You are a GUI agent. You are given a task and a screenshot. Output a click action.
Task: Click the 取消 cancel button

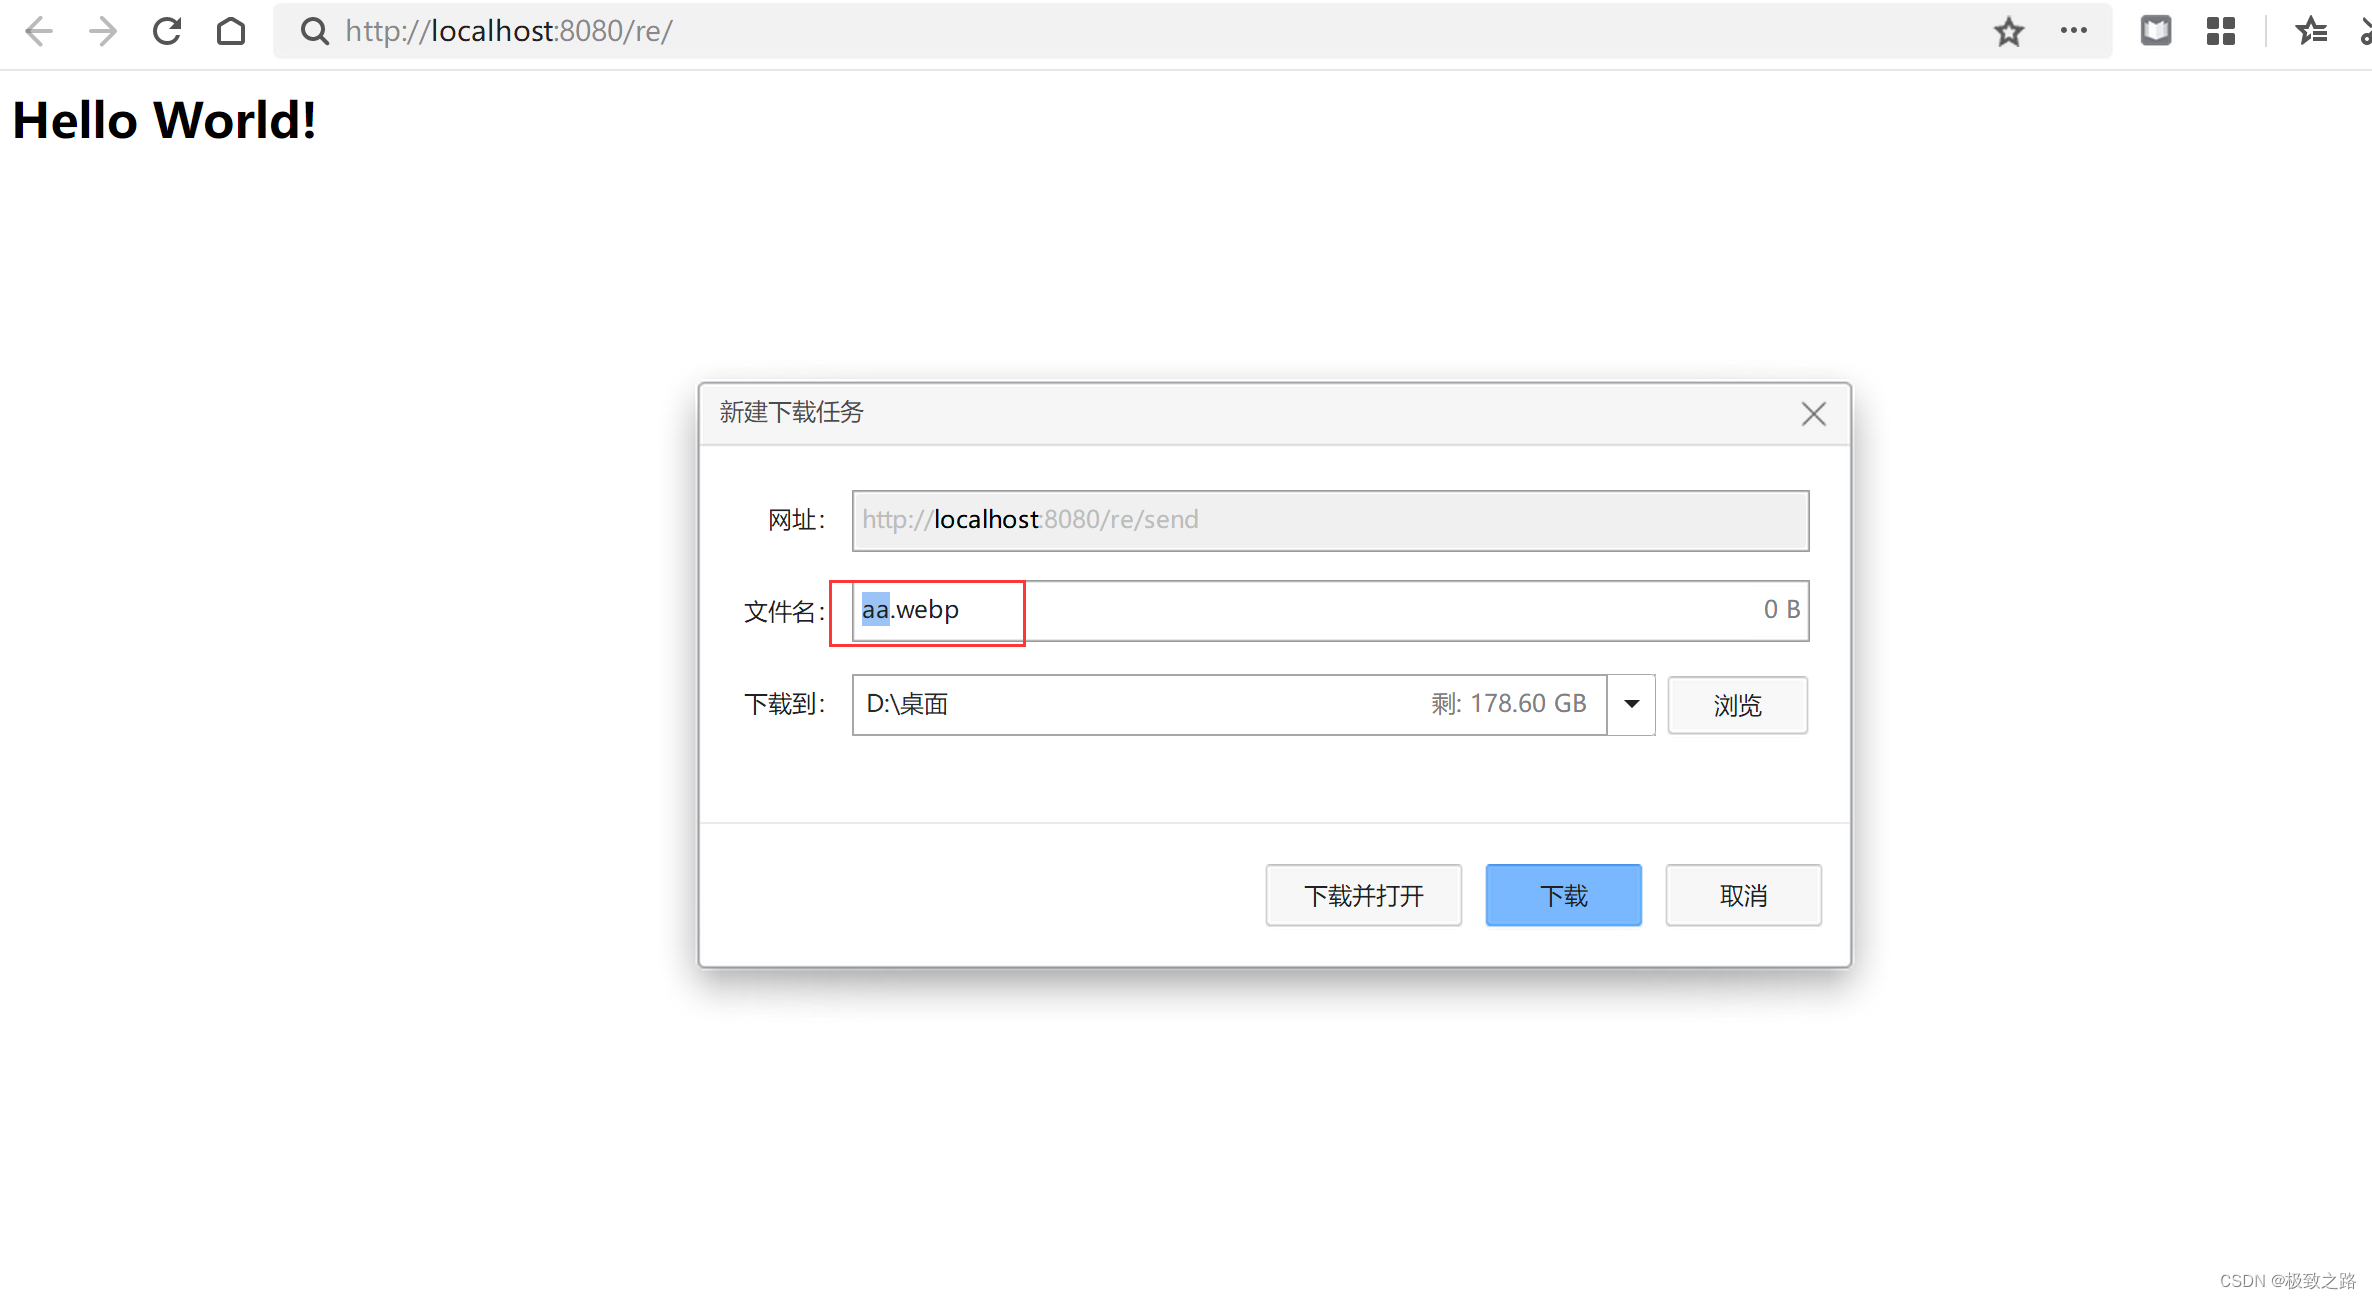(1744, 895)
